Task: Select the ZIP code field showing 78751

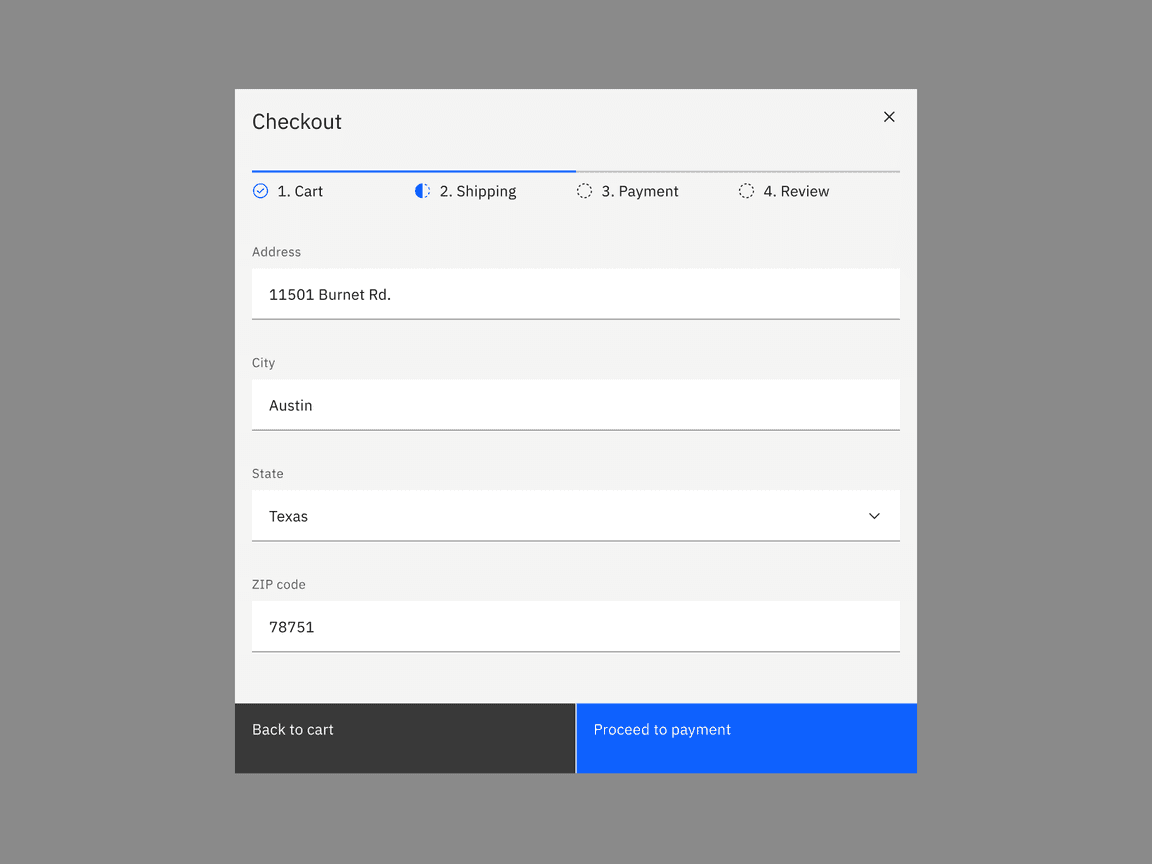Action: pos(575,627)
